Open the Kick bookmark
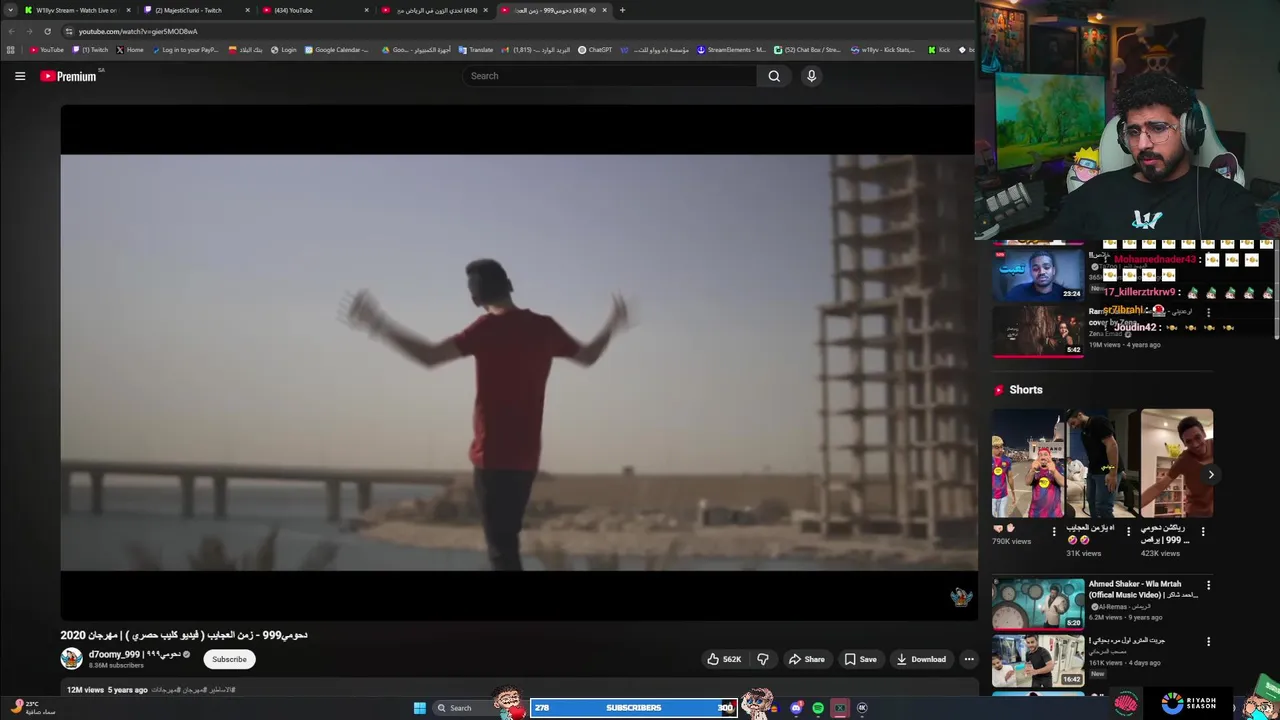The height and width of the screenshot is (720, 1280). point(939,50)
